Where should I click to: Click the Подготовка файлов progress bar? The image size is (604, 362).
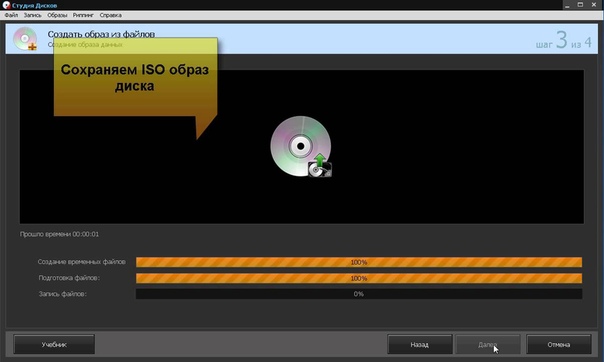(x=359, y=278)
